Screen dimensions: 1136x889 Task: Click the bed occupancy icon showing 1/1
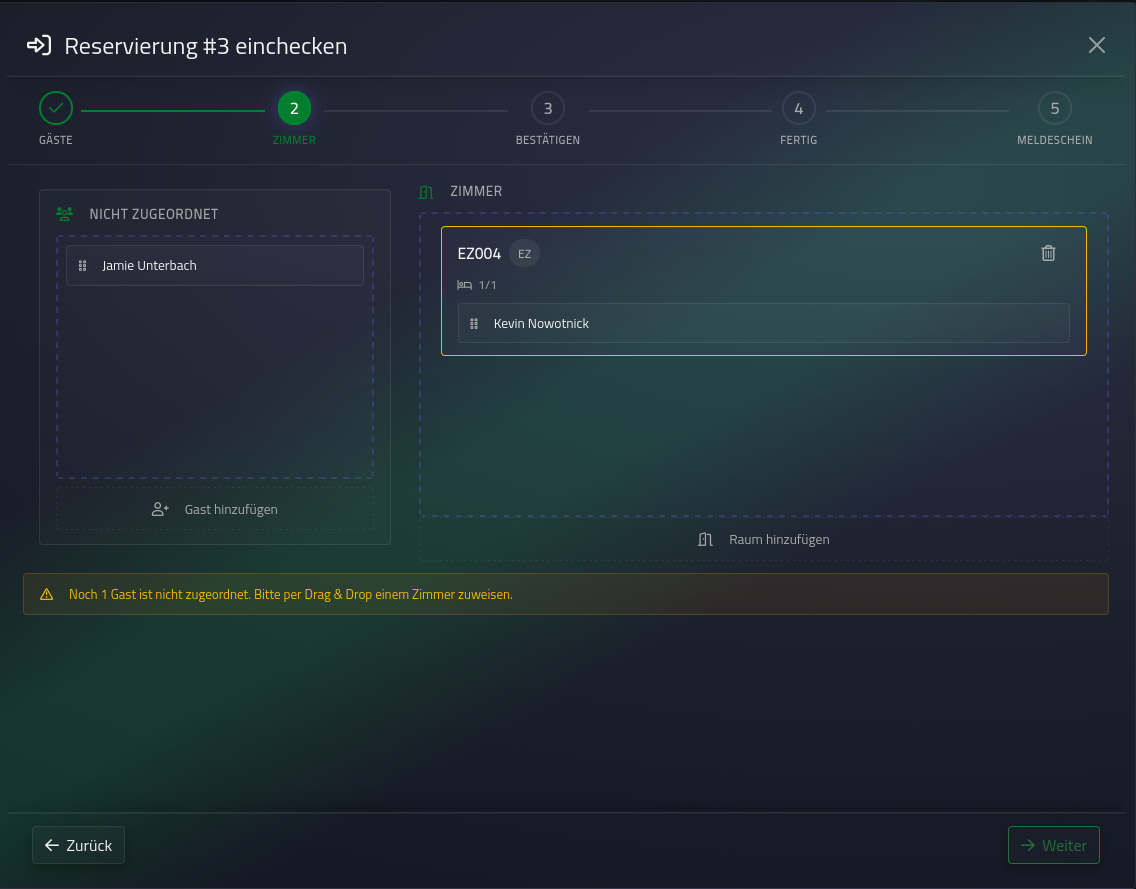click(x=464, y=285)
